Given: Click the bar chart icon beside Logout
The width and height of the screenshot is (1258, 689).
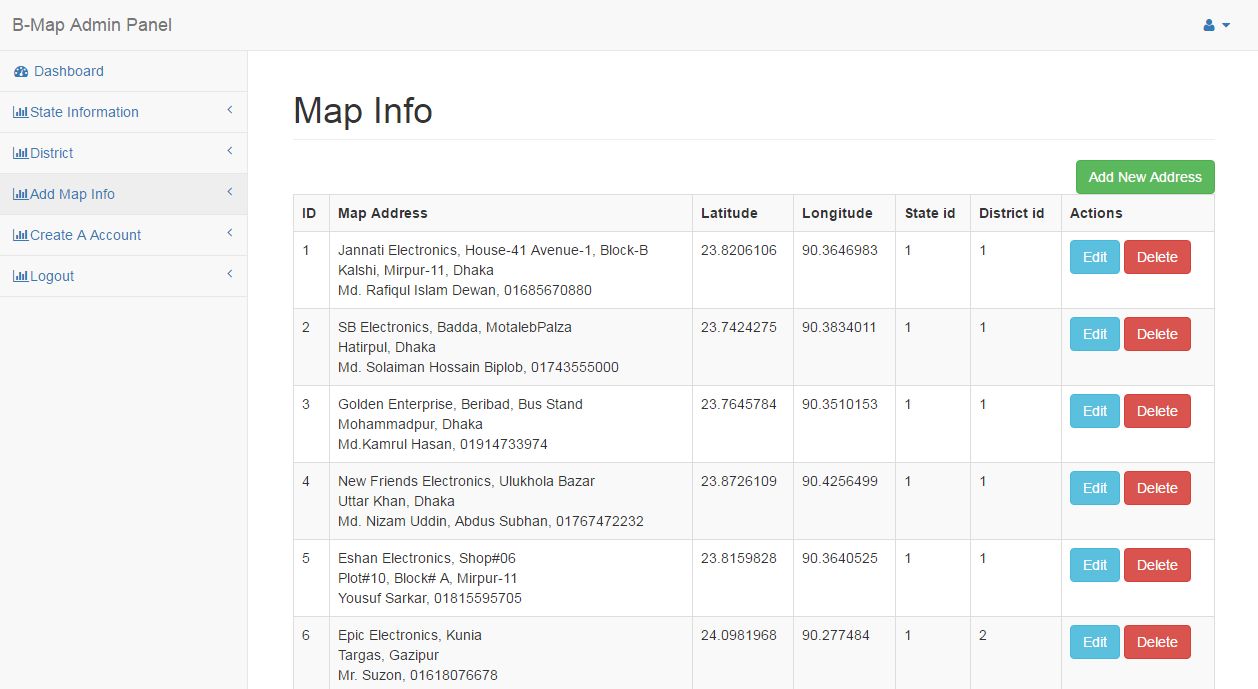Looking at the screenshot, I should (x=20, y=276).
